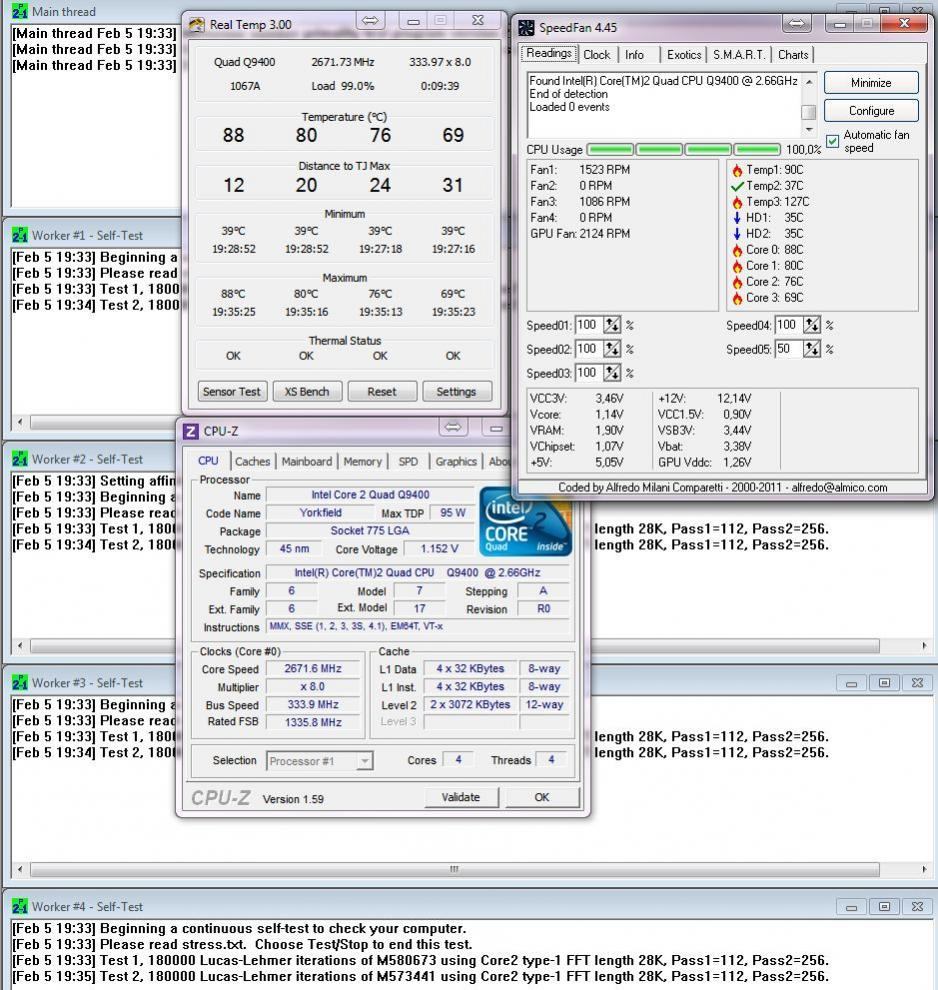Open the Charts tab in SpeedFan
Viewport: 938px width, 990px height.
[793, 55]
